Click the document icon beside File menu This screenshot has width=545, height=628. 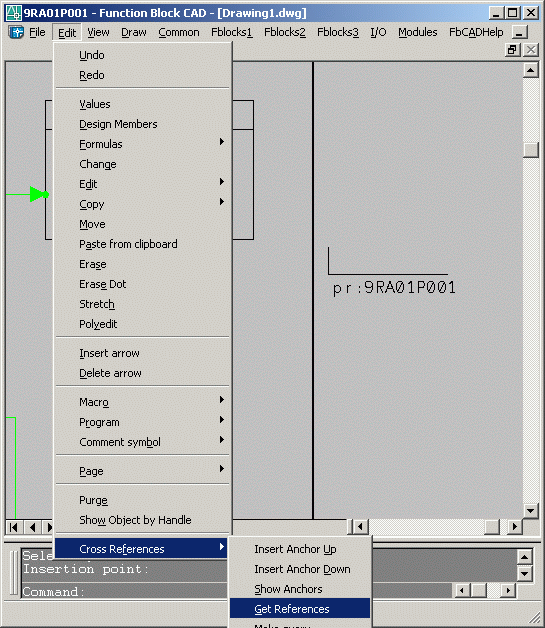pos(16,32)
